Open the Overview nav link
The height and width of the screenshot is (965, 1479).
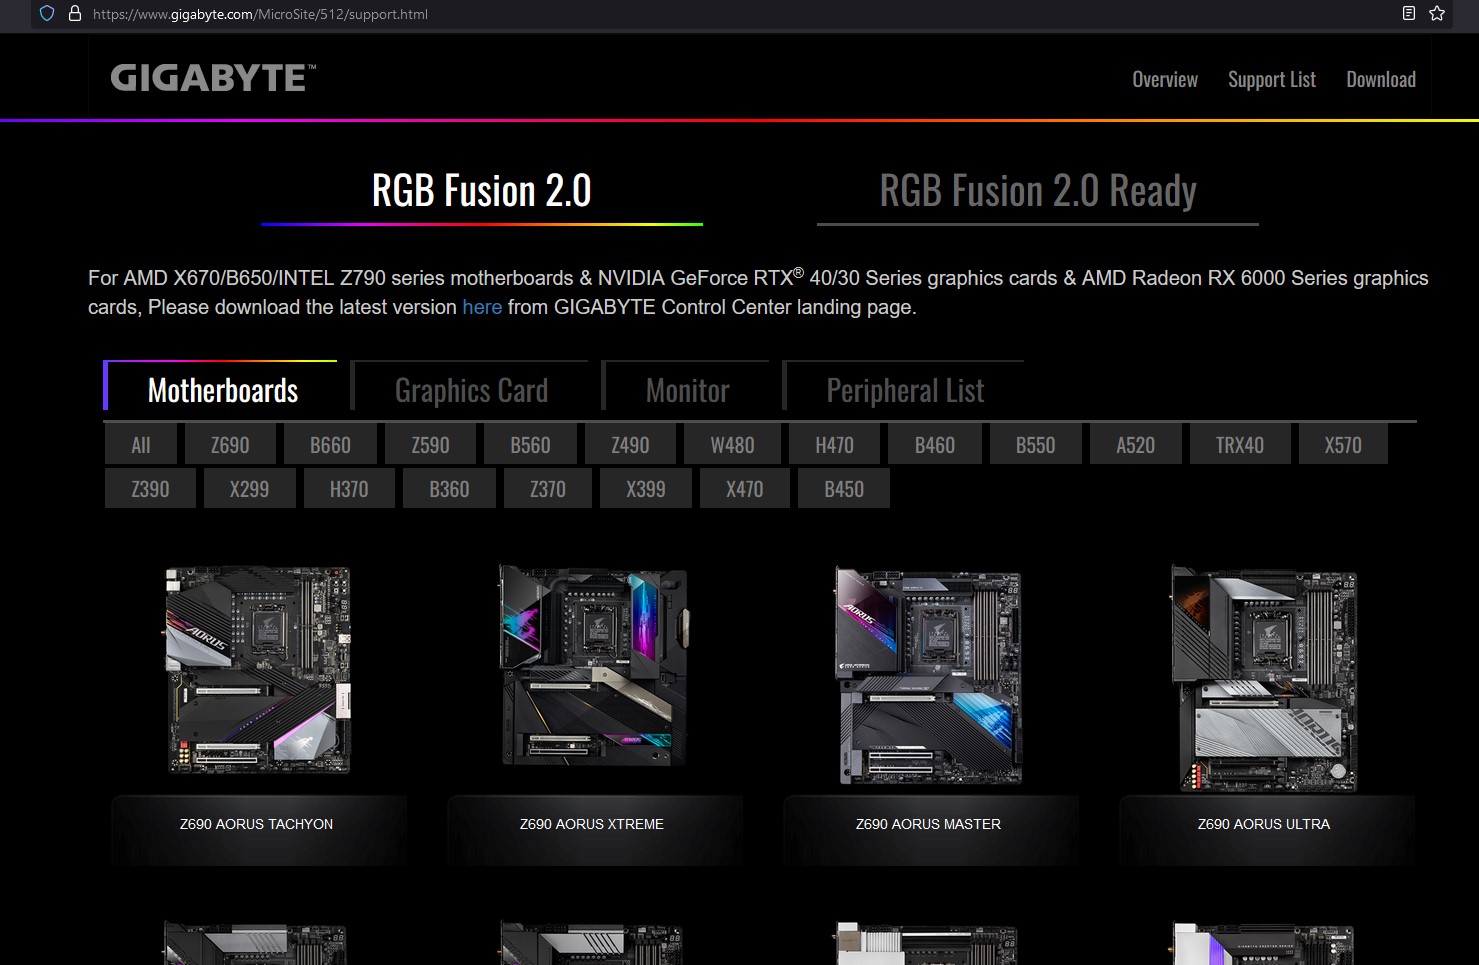coord(1165,79)
